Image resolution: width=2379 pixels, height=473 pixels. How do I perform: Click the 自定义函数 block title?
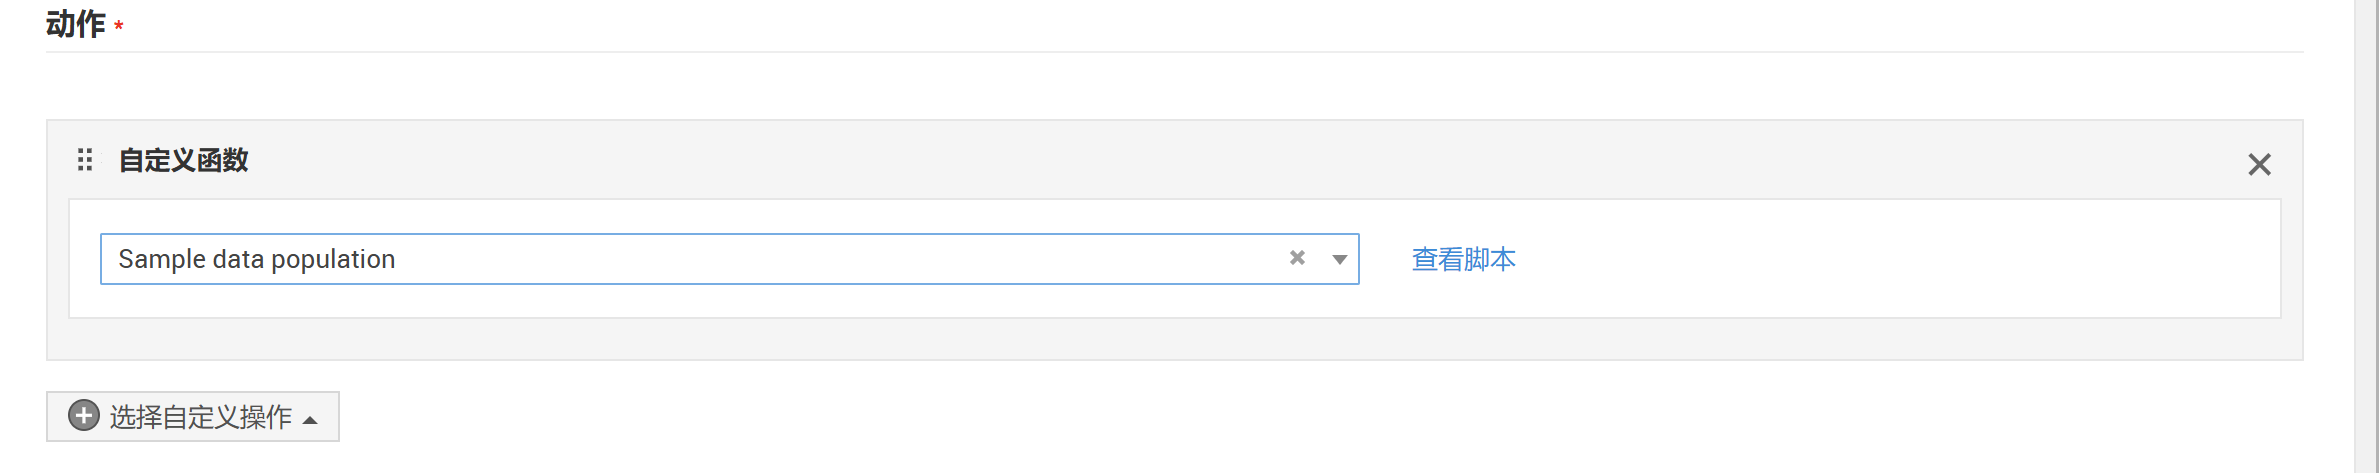coord(183,160)
